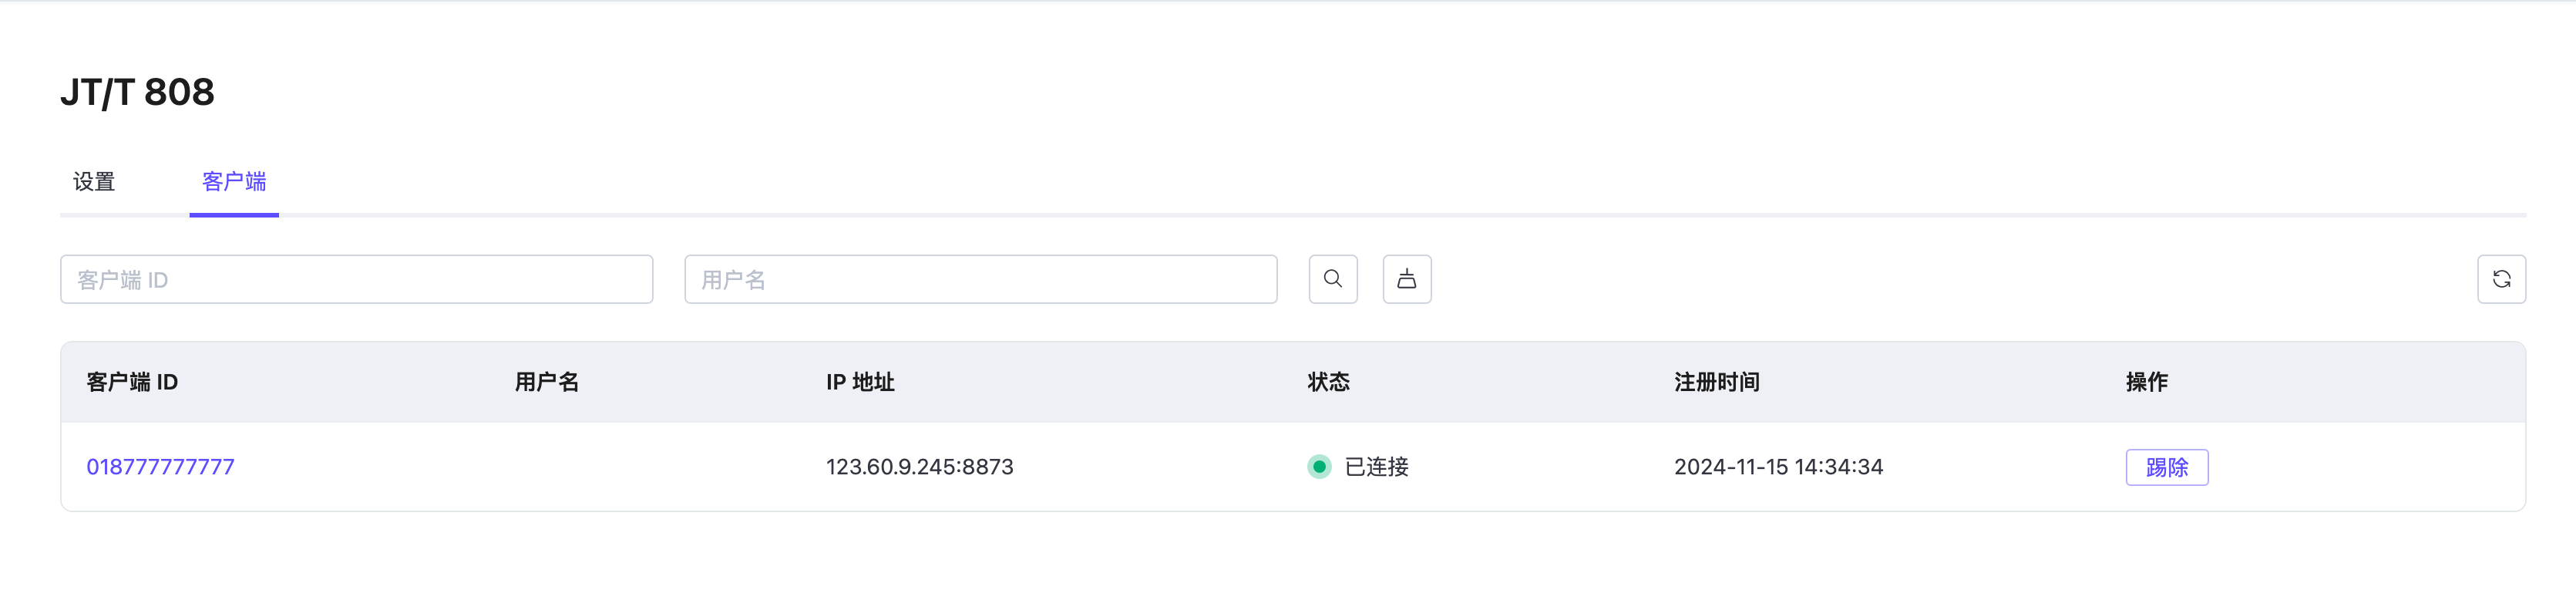
Task: Switch to the 设置 tab
Action: [x=94, y=182]
